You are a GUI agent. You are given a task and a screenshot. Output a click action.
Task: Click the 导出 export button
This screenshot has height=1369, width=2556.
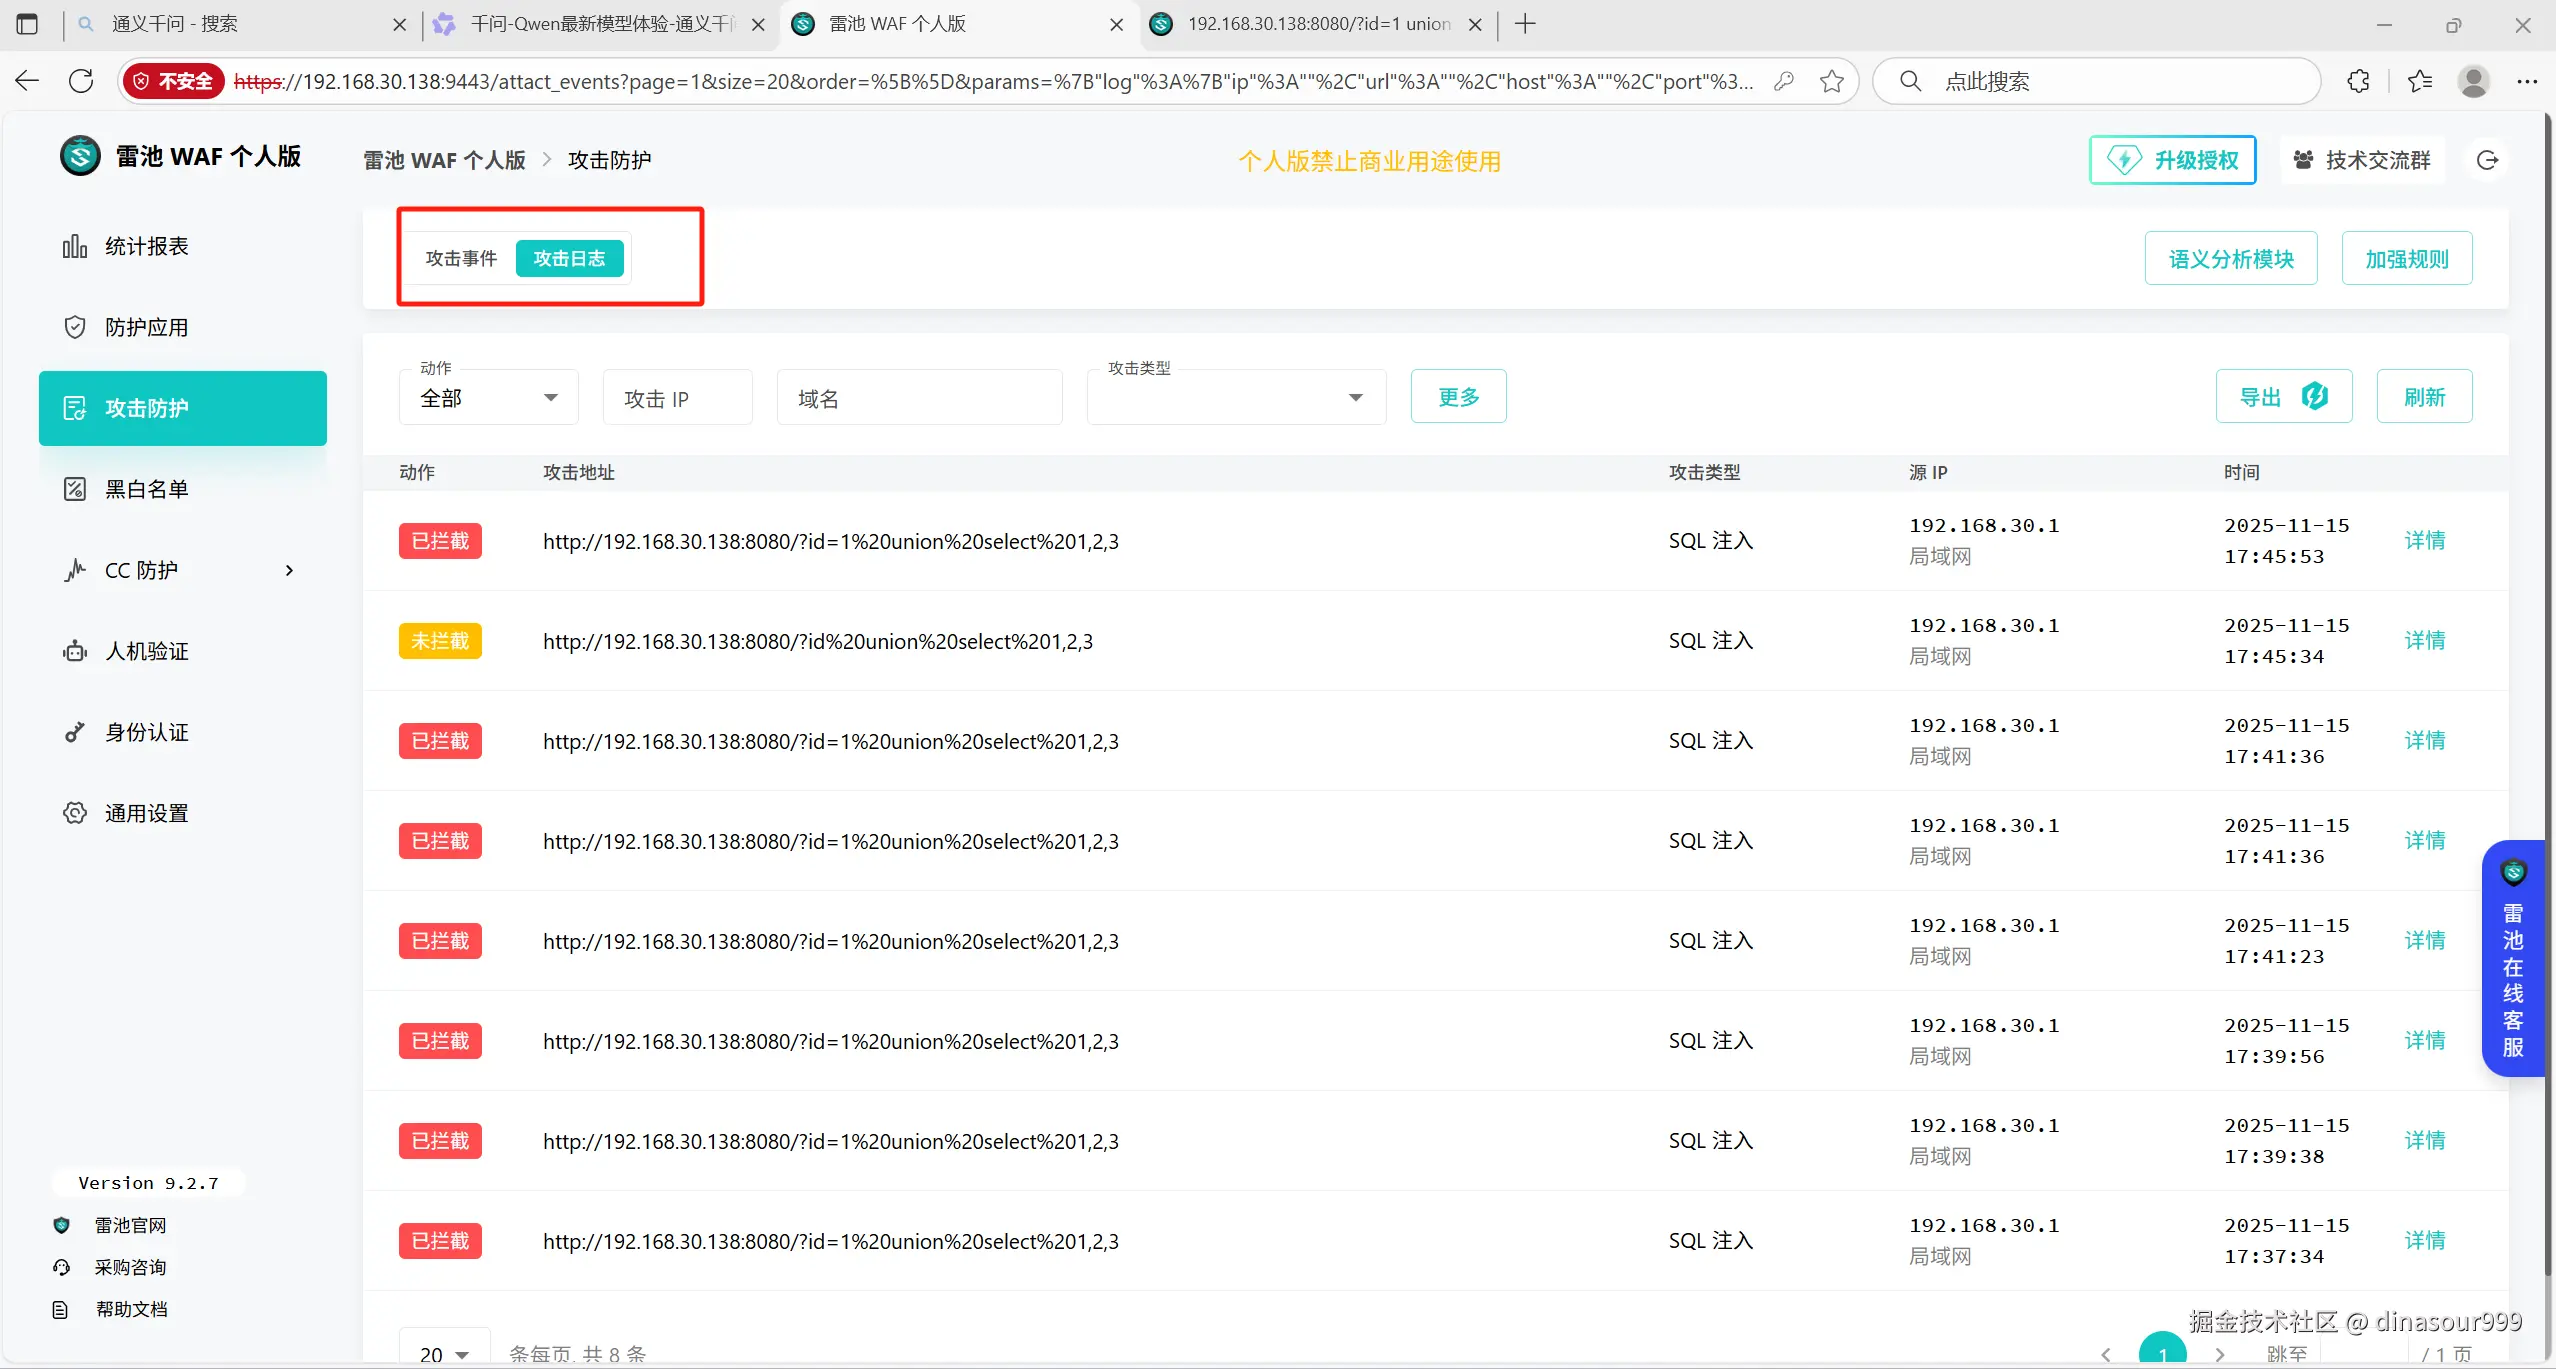(2283, 397)
